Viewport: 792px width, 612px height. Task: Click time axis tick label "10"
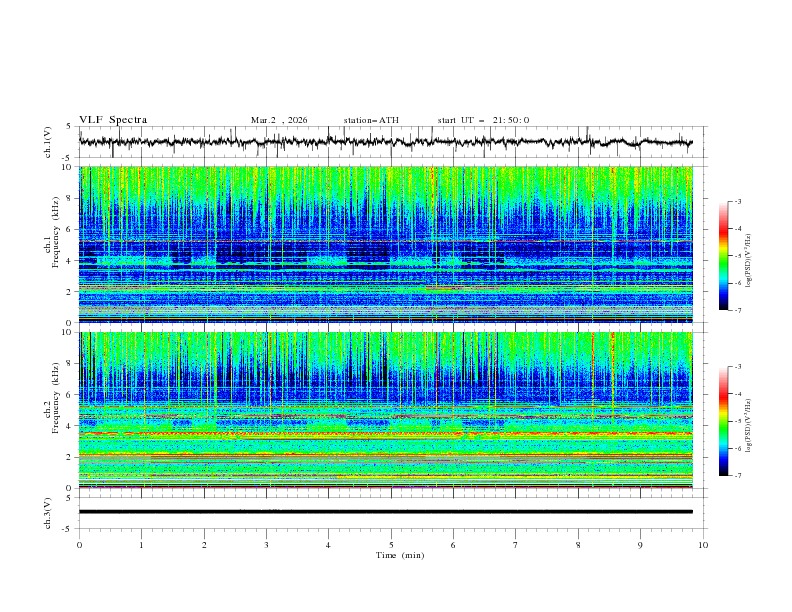703,545
